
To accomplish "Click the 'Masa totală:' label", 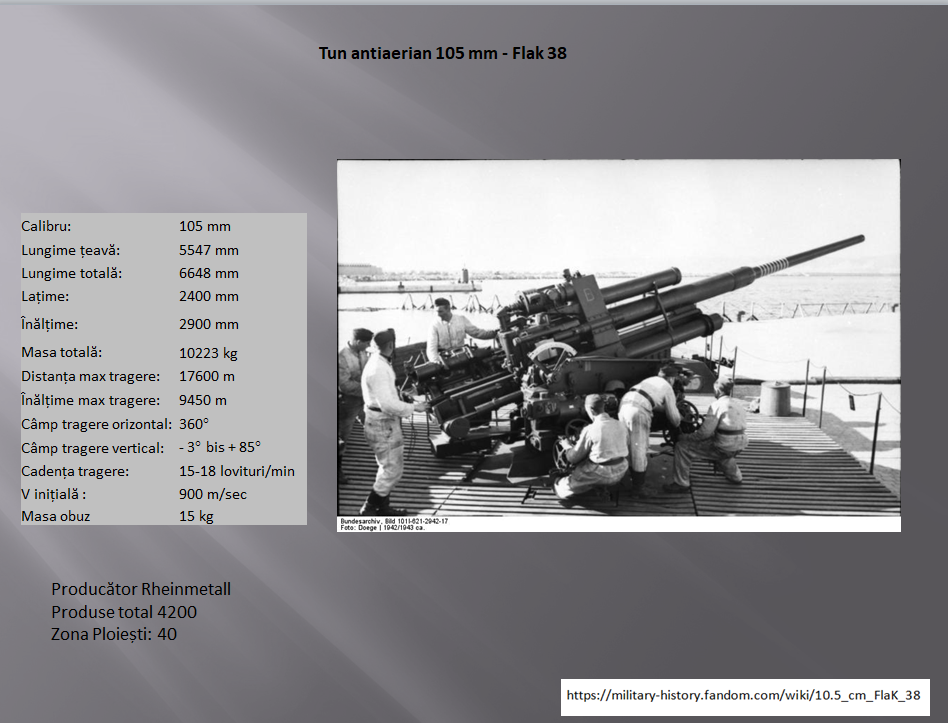I will [62, 352].
